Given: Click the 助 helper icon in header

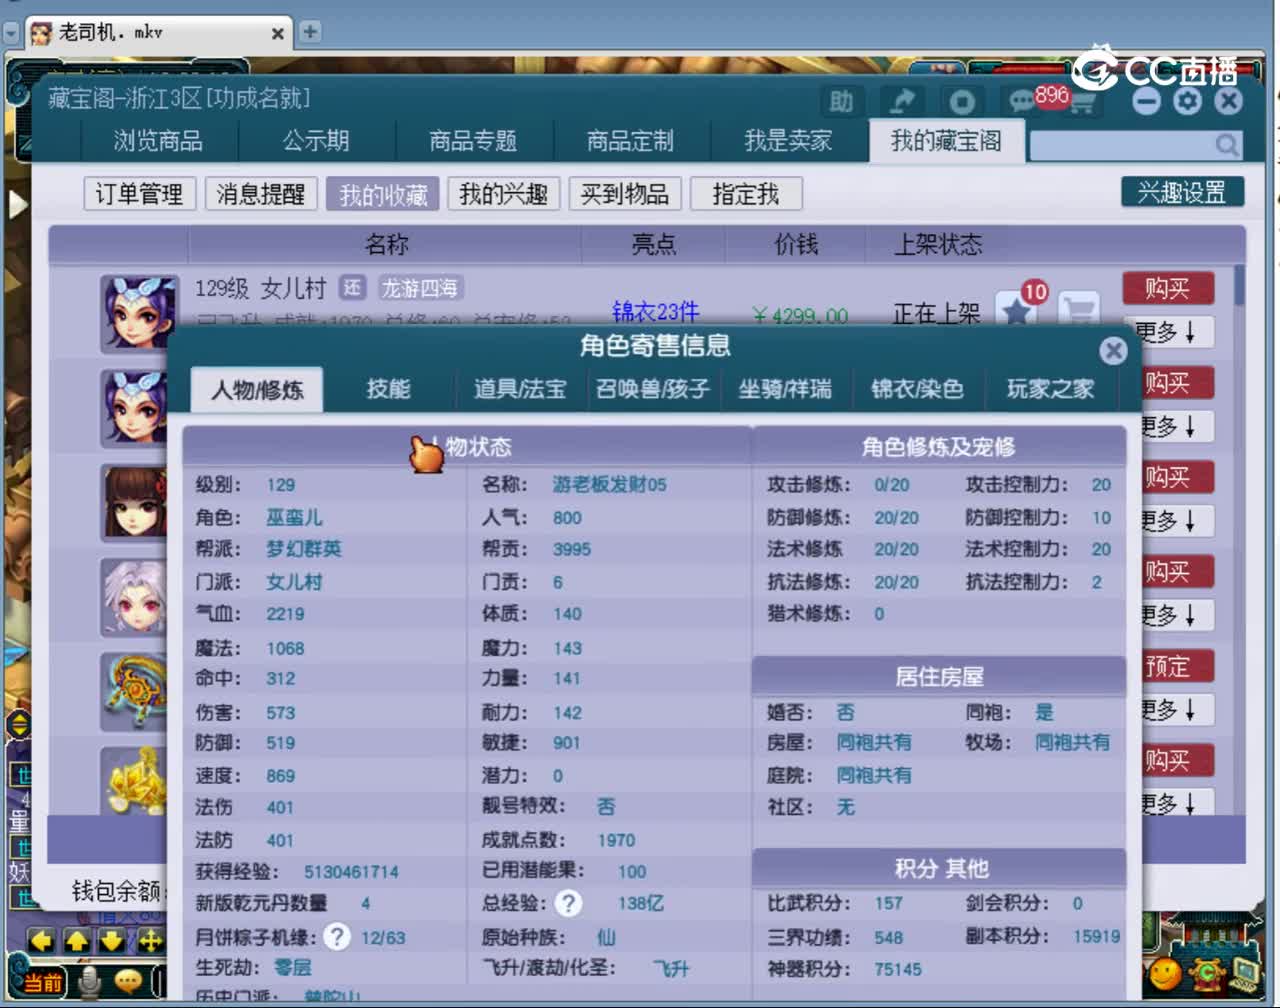Looking at the screenshot, I should point(841,101).
